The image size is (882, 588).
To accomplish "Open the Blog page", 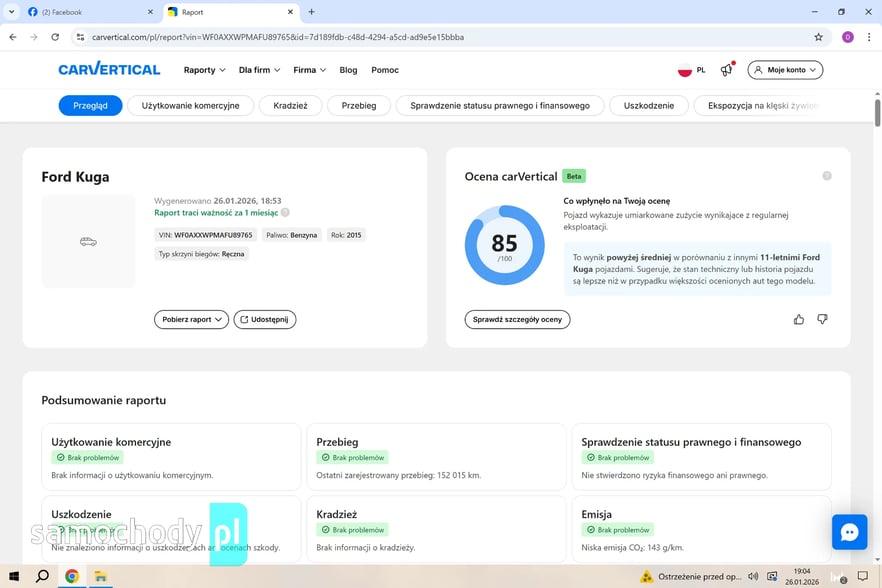I will (348, 70).
